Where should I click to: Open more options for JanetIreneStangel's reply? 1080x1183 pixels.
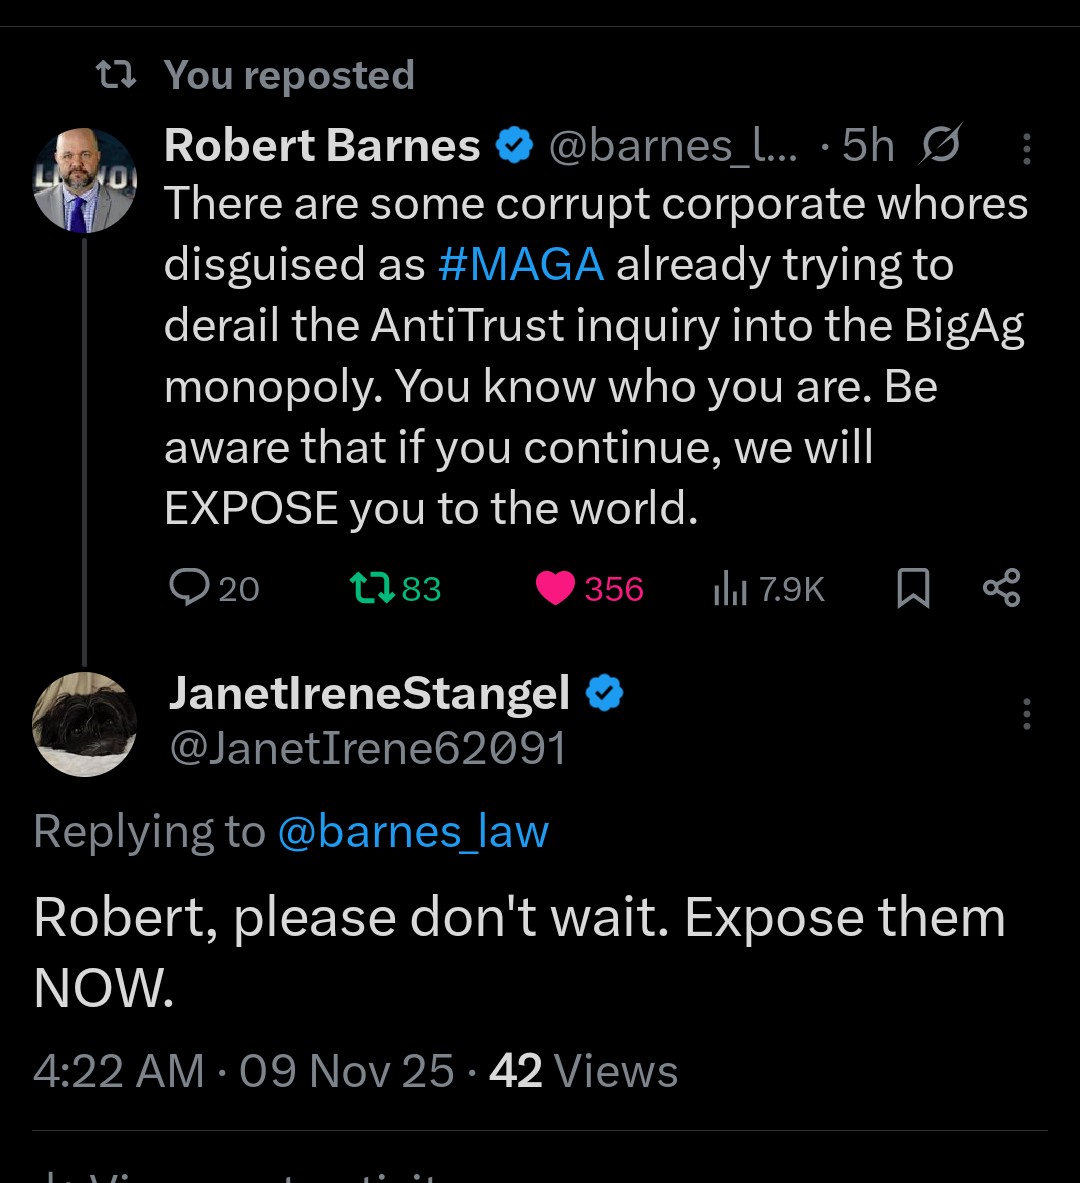click(x=1026, y=714)
